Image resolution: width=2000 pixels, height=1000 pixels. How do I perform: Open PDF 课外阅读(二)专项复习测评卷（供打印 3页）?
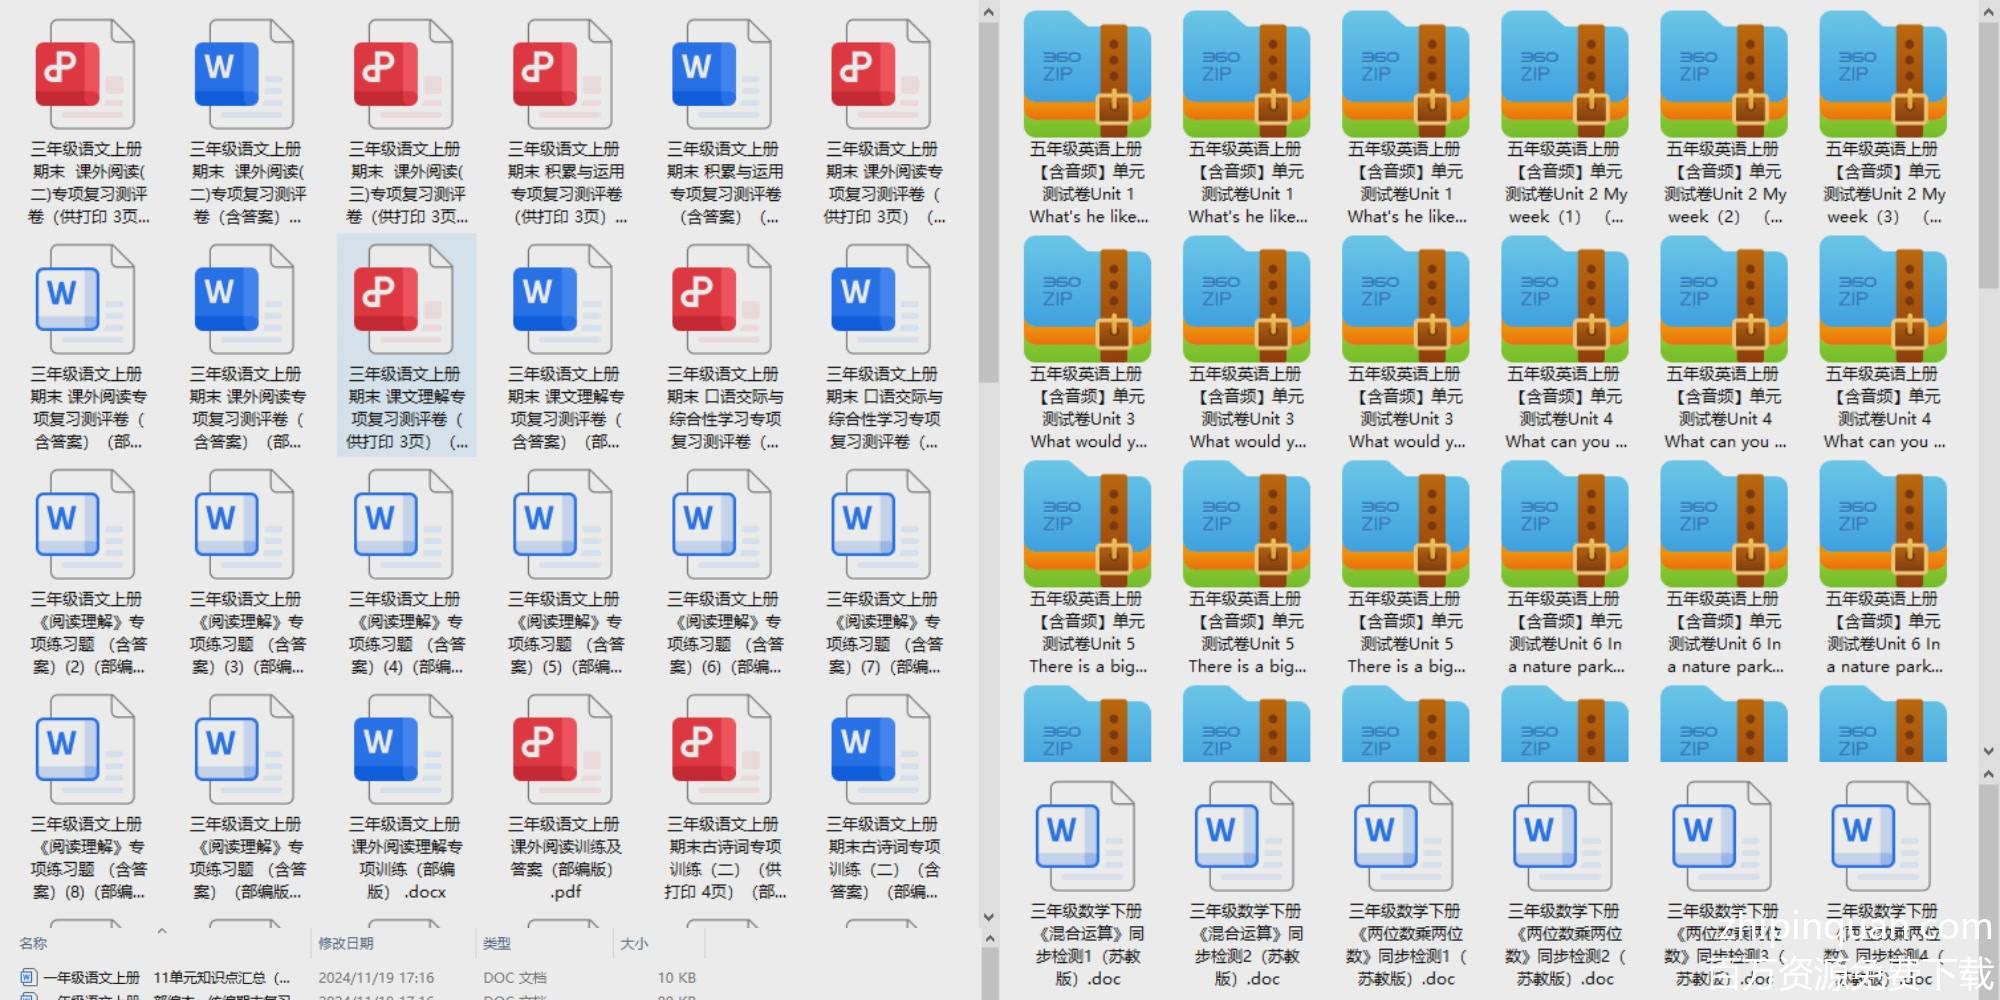[x=87, y=124]
